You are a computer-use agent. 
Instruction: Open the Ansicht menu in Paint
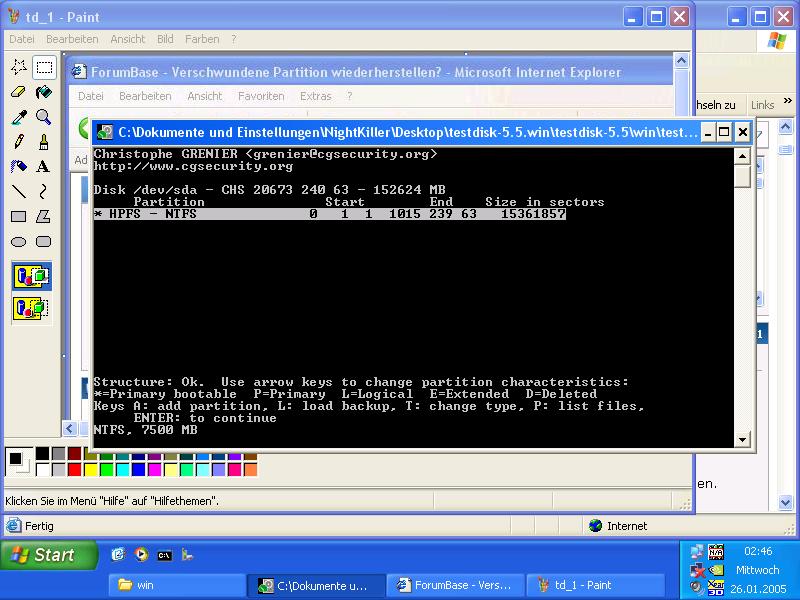(x=128, y=39)
